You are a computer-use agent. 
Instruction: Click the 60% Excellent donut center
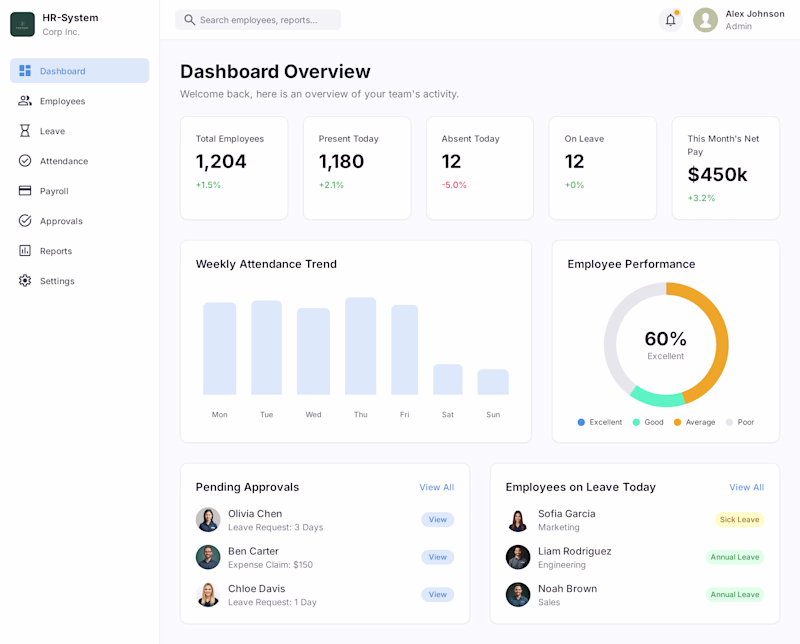click(x=666, y=345)
